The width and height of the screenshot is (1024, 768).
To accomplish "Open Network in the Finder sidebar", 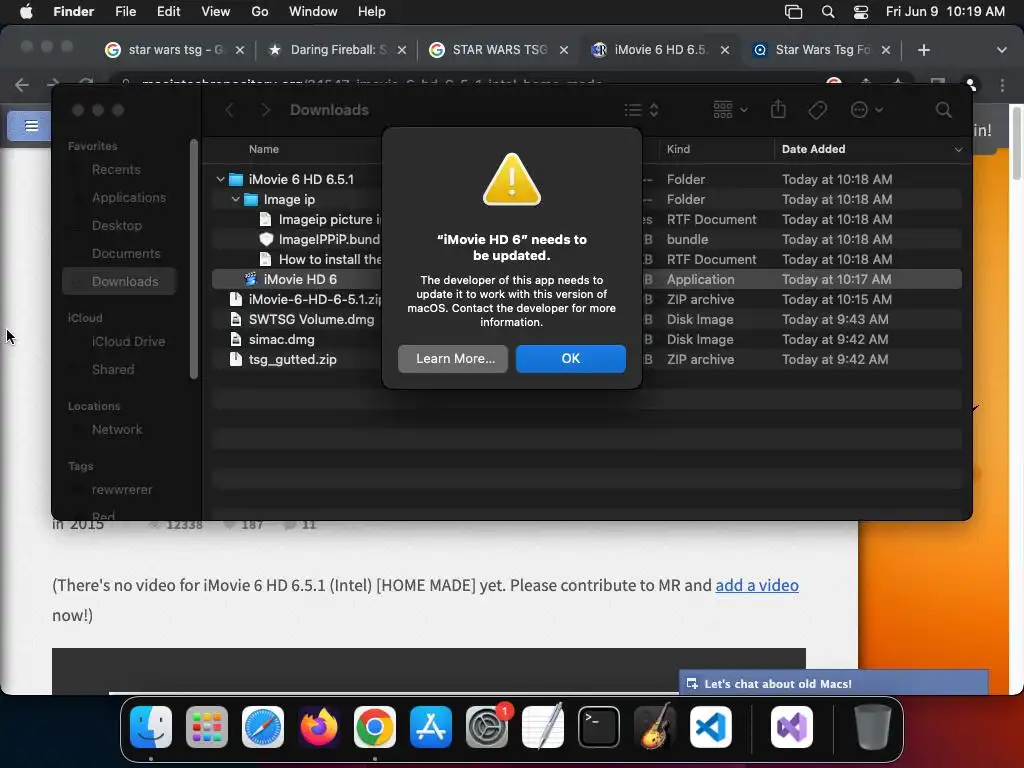I will 116,430.
